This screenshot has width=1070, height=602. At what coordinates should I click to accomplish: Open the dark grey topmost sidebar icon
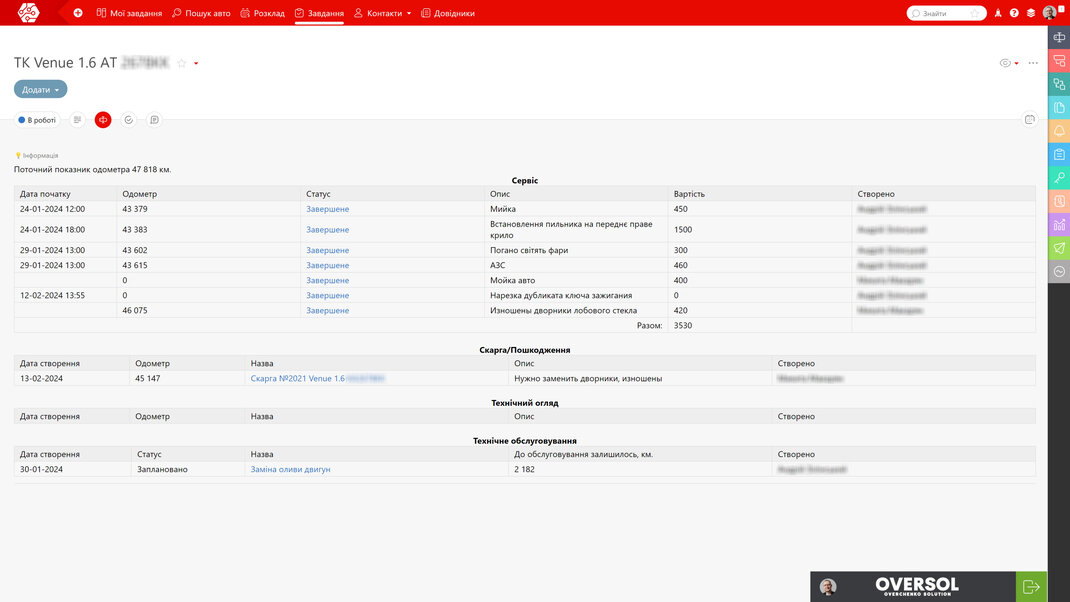click(1059, 37)
